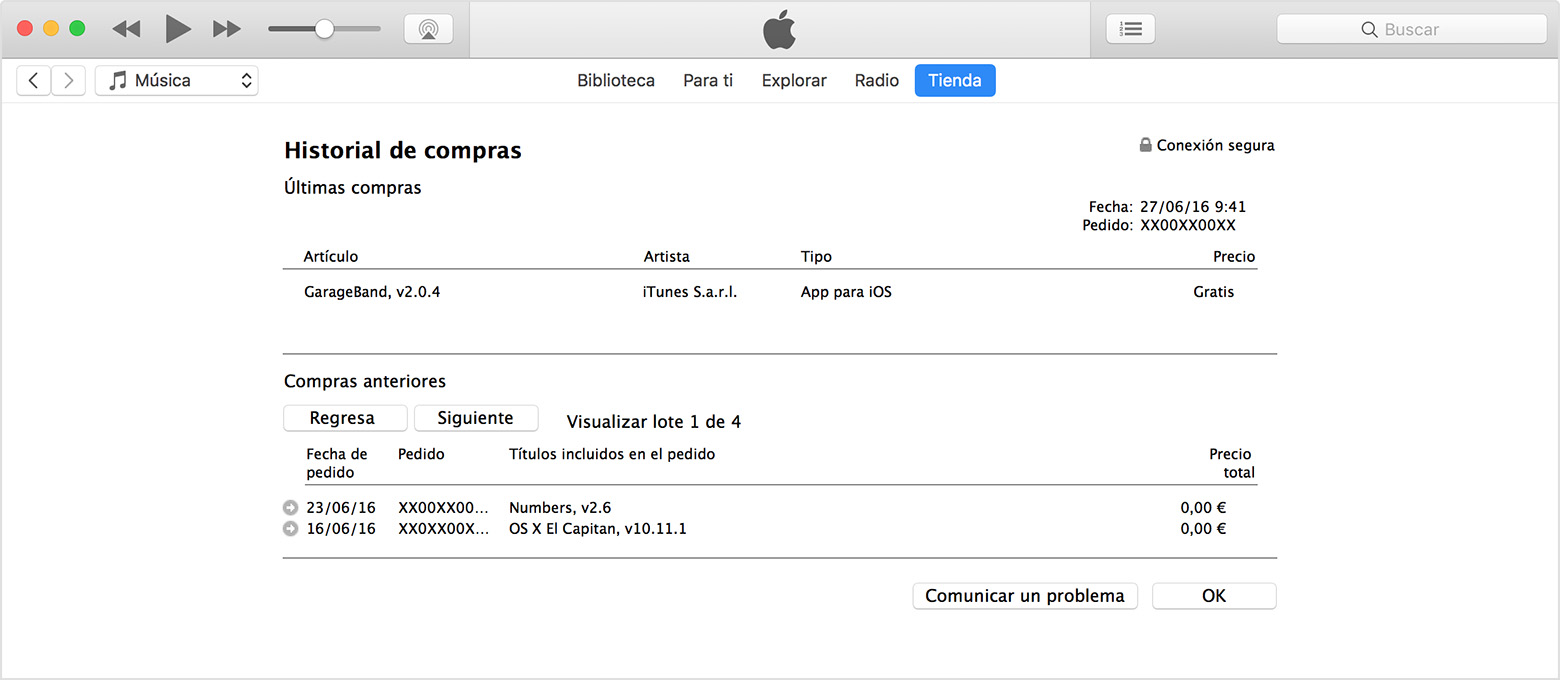Open the AirPlay output menu
The height and width of the screenshot is (680, 1560).
(x=428, y=29)
